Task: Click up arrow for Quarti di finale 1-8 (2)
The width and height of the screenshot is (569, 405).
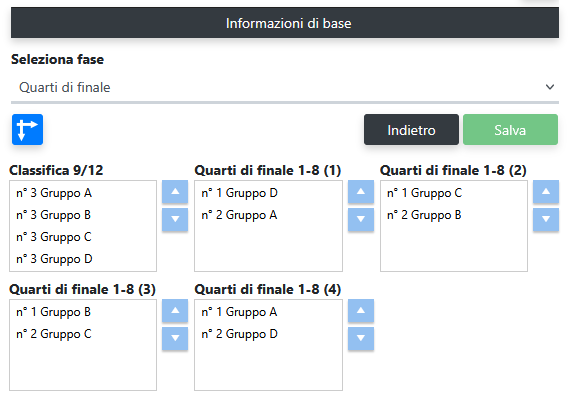Action: [x=546, y=192]
